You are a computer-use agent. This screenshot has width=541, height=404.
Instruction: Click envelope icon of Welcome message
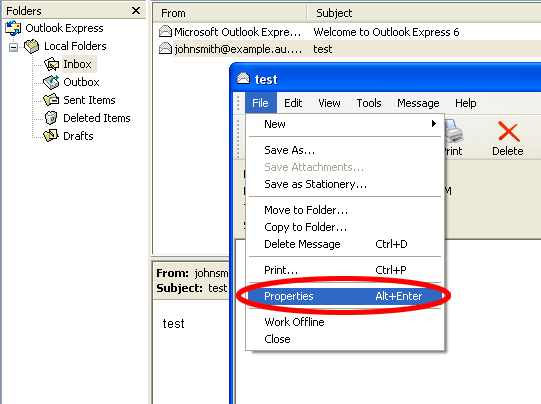pos(165,32)
